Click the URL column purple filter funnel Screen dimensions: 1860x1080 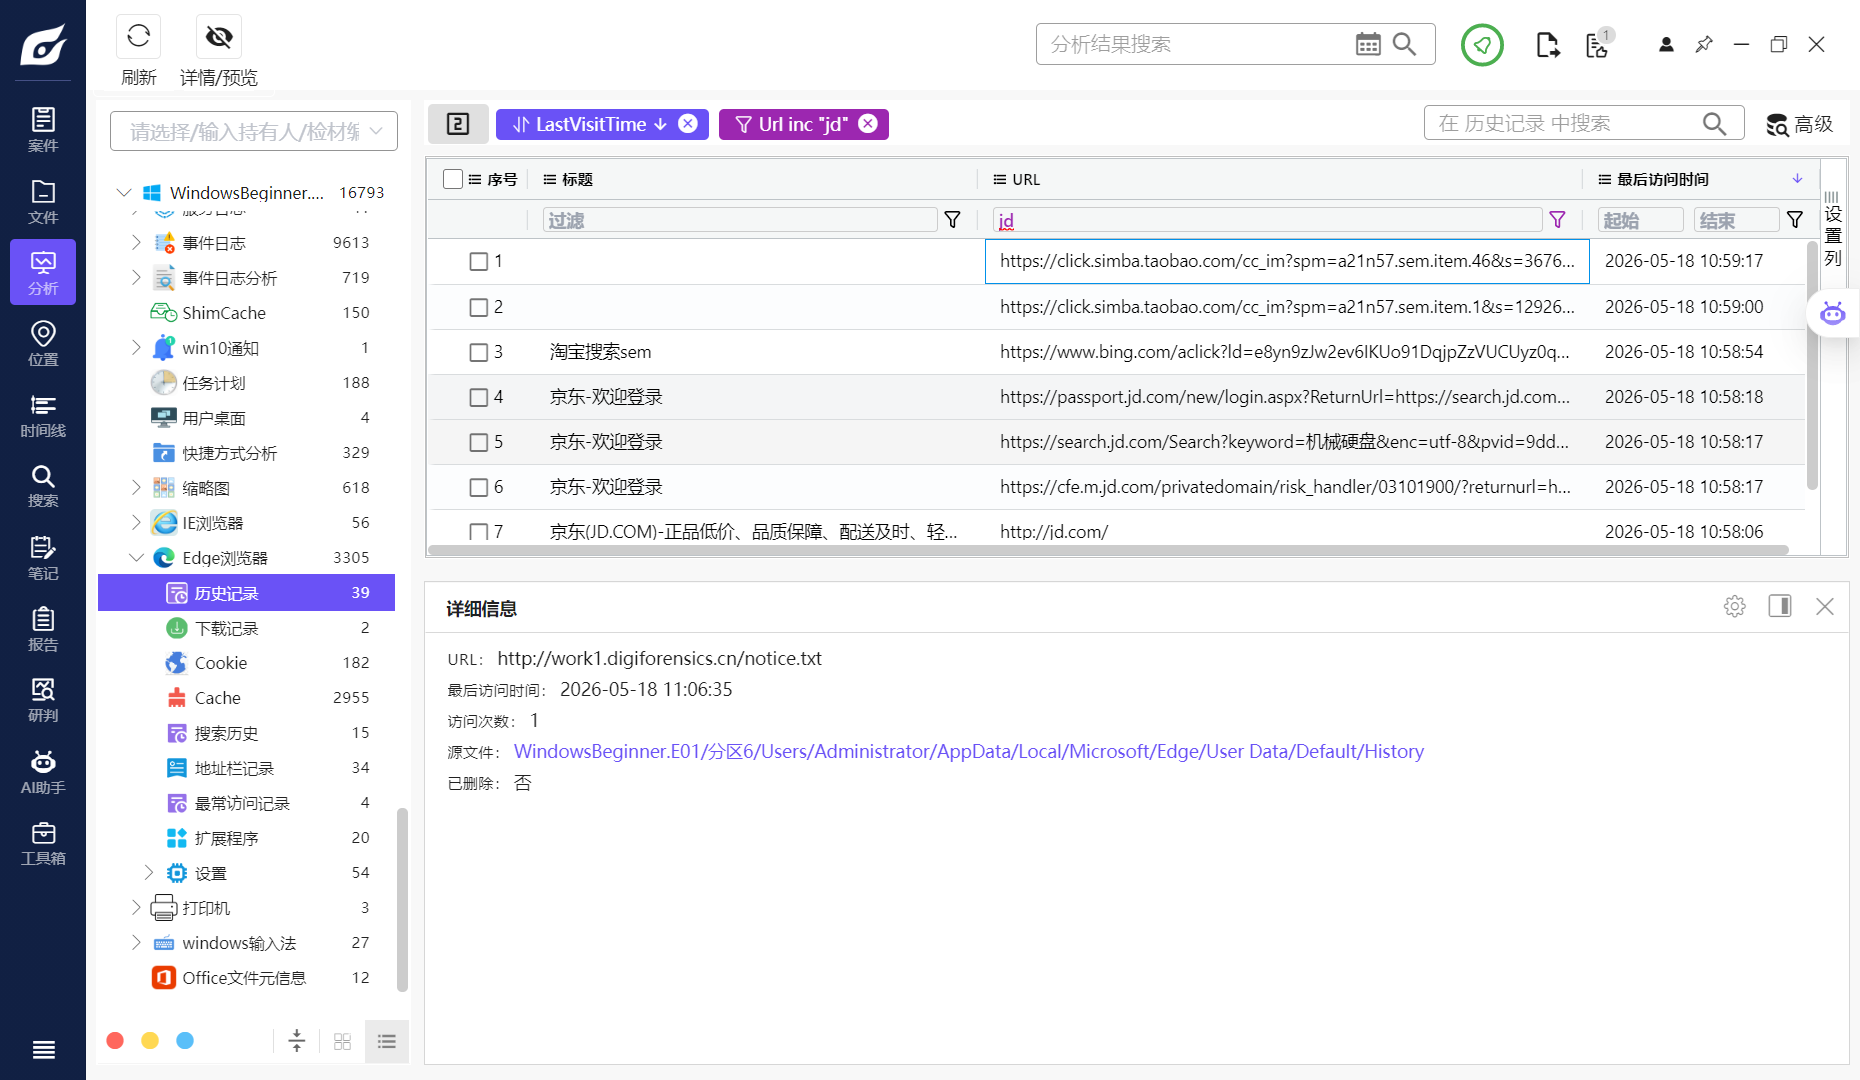tap(1557, 220)
